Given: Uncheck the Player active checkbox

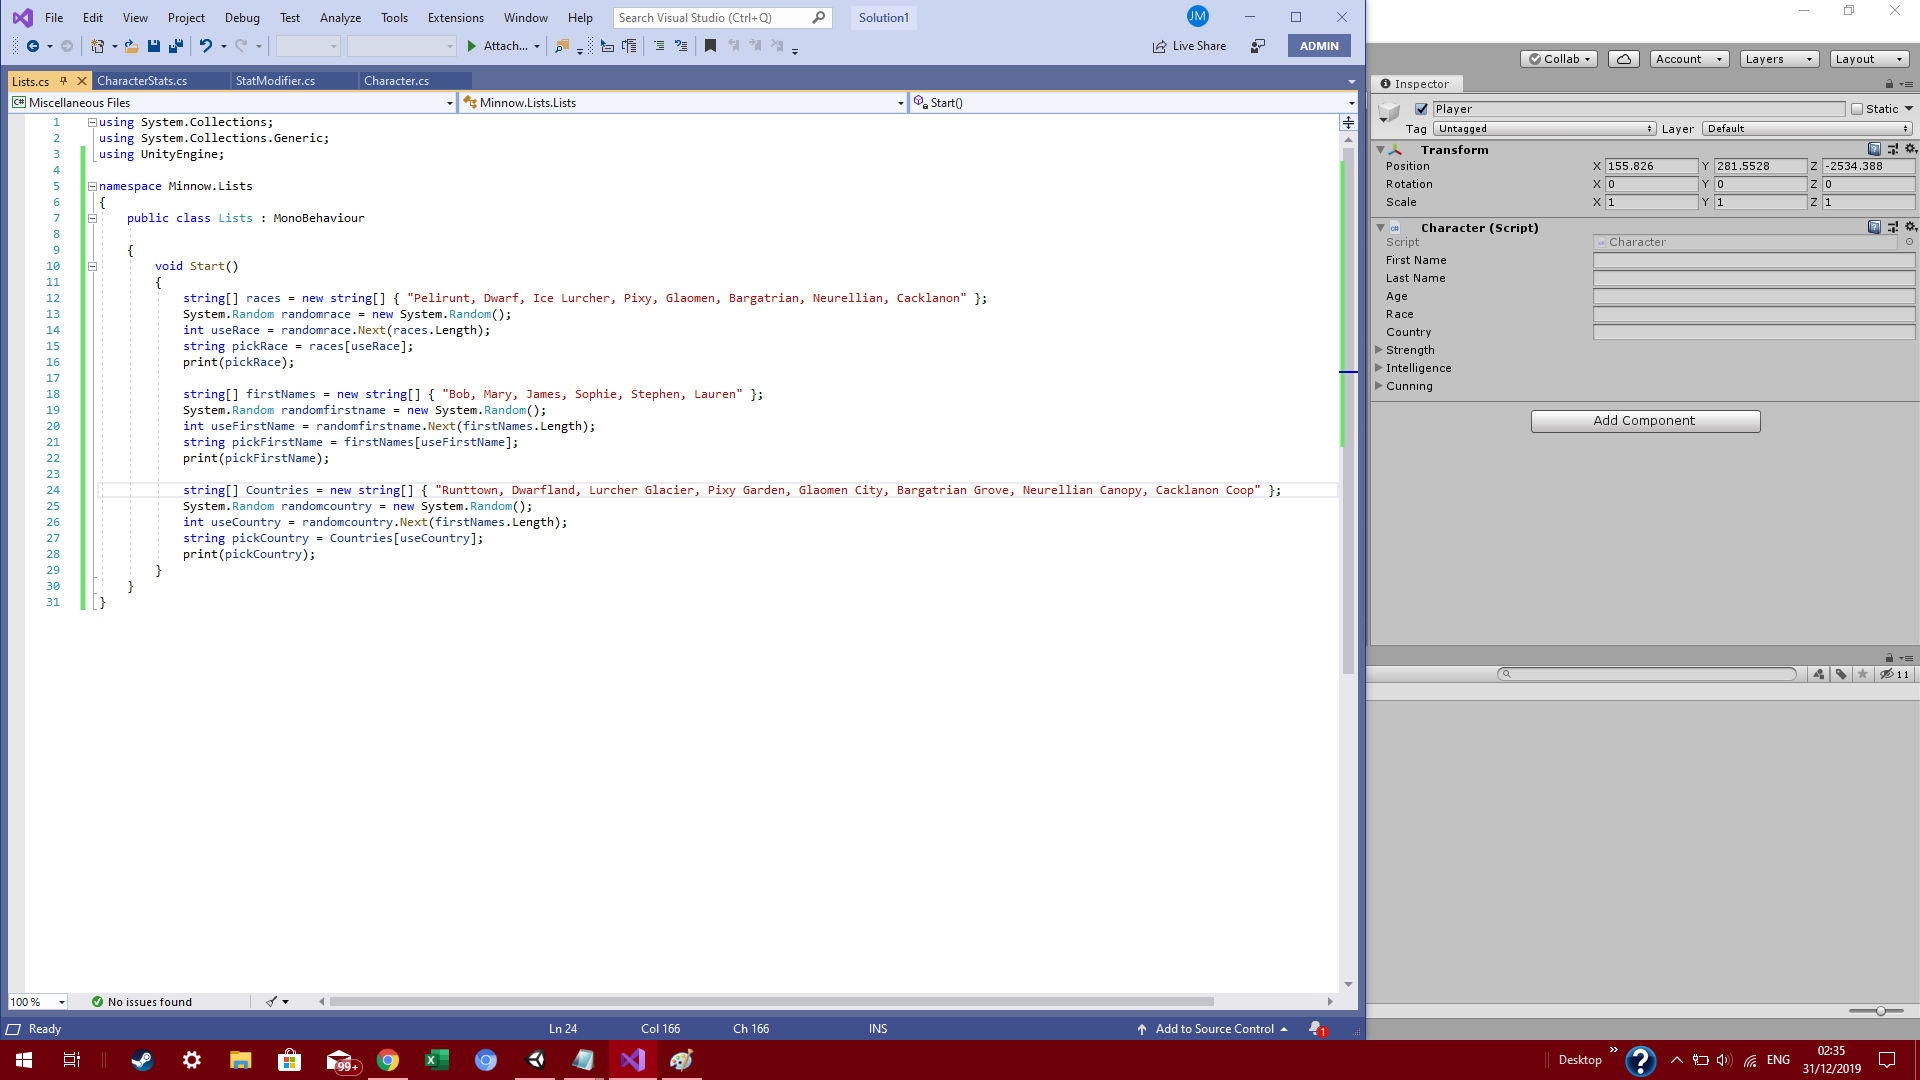Looking at the screenshot, I should (1421, 109).
